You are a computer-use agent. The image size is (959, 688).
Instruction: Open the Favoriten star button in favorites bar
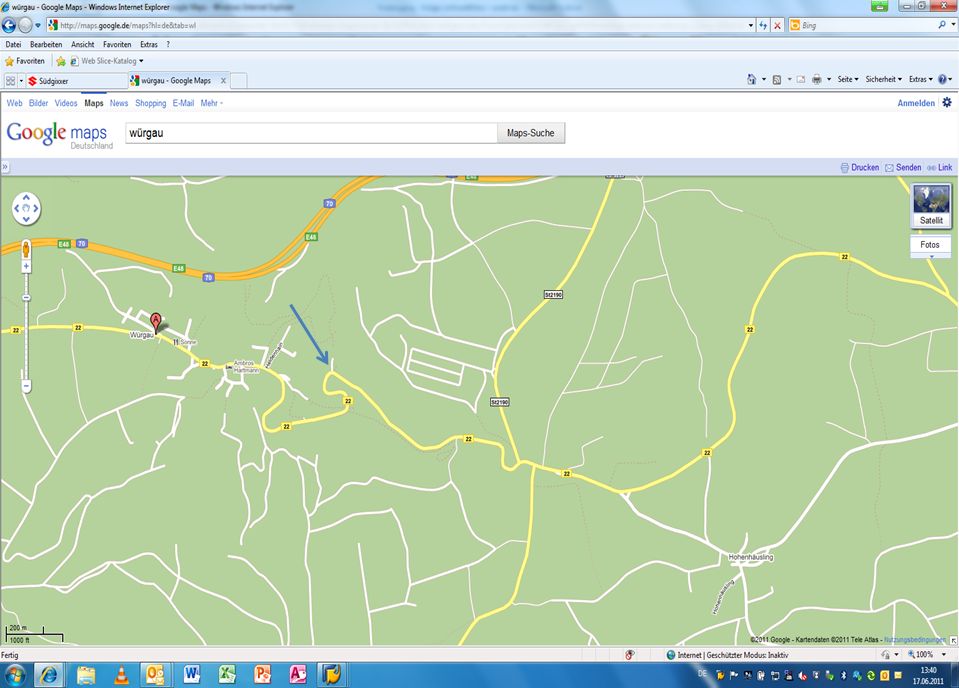tap(24, 61)
